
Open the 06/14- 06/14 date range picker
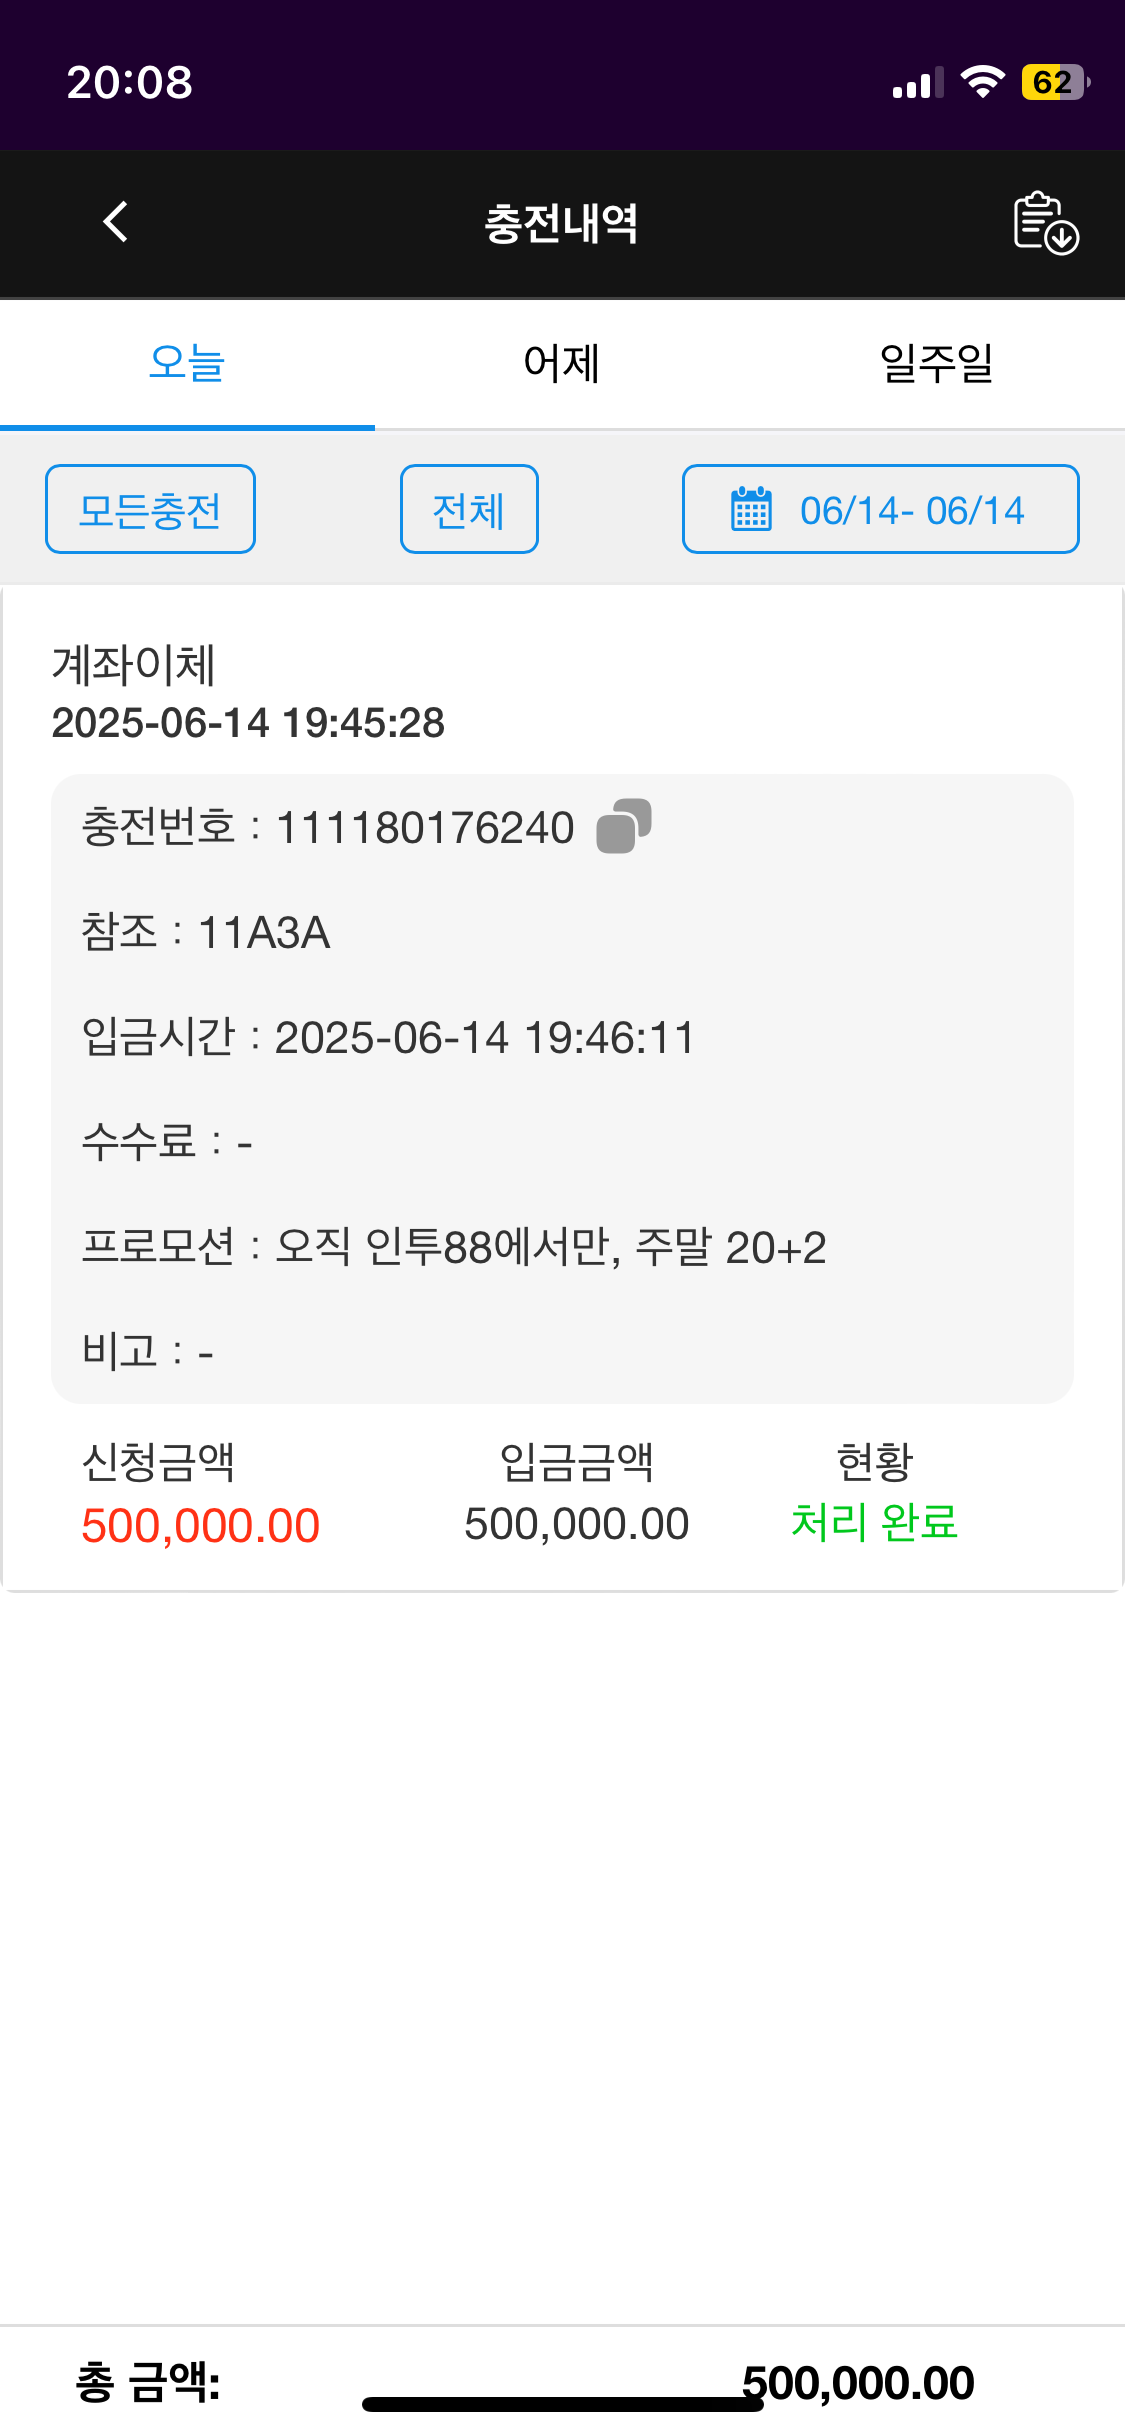pyautogui.click(x=881, y=510)
